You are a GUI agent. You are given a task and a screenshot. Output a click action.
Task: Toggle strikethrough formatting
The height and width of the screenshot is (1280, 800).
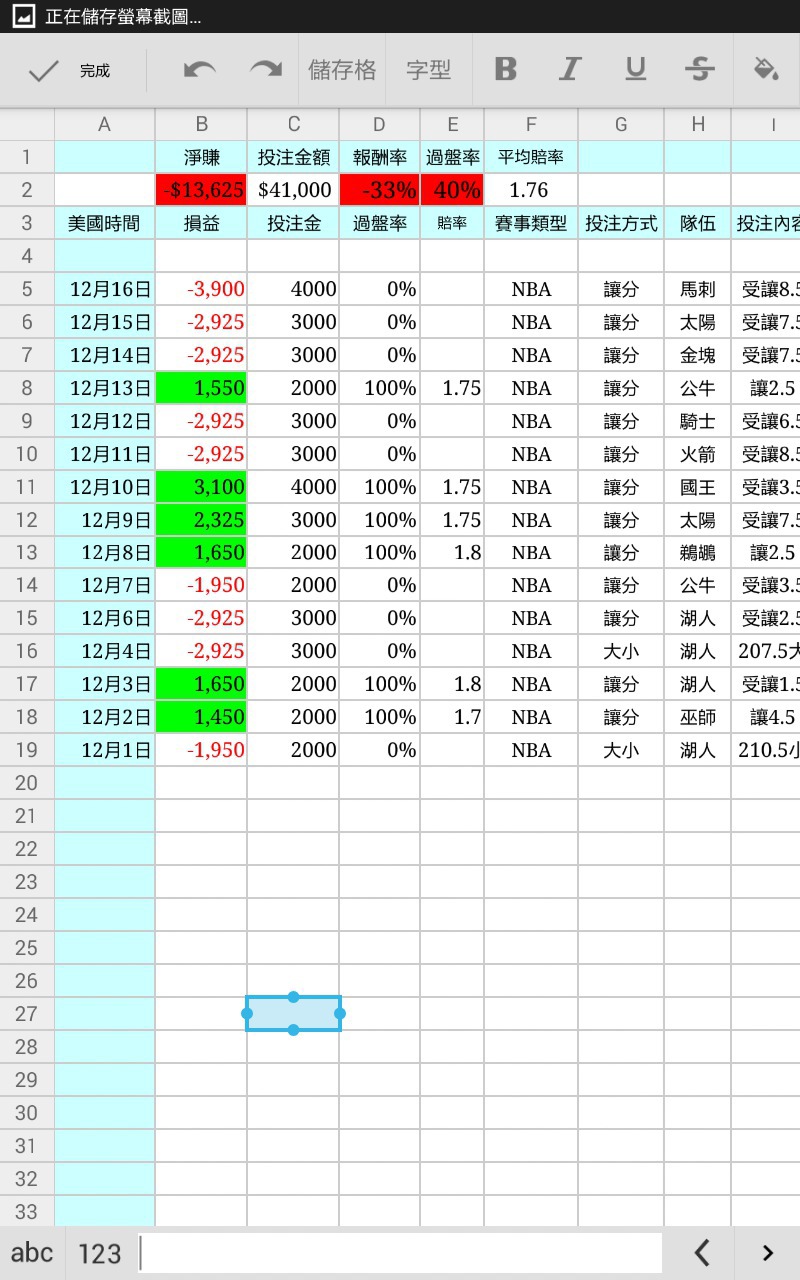(700, 70)
